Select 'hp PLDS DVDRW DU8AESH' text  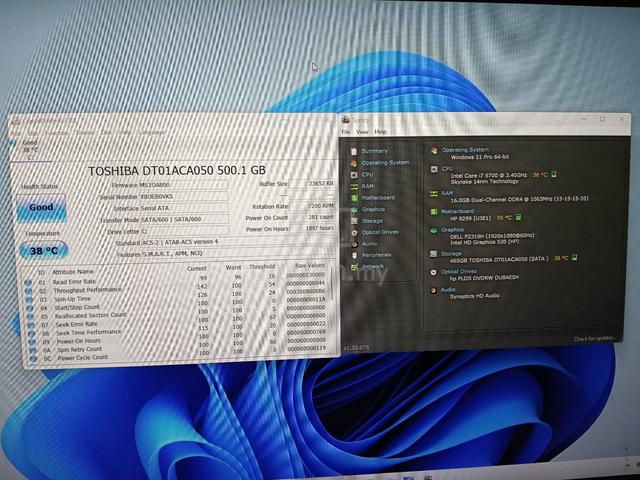point(484,278)
